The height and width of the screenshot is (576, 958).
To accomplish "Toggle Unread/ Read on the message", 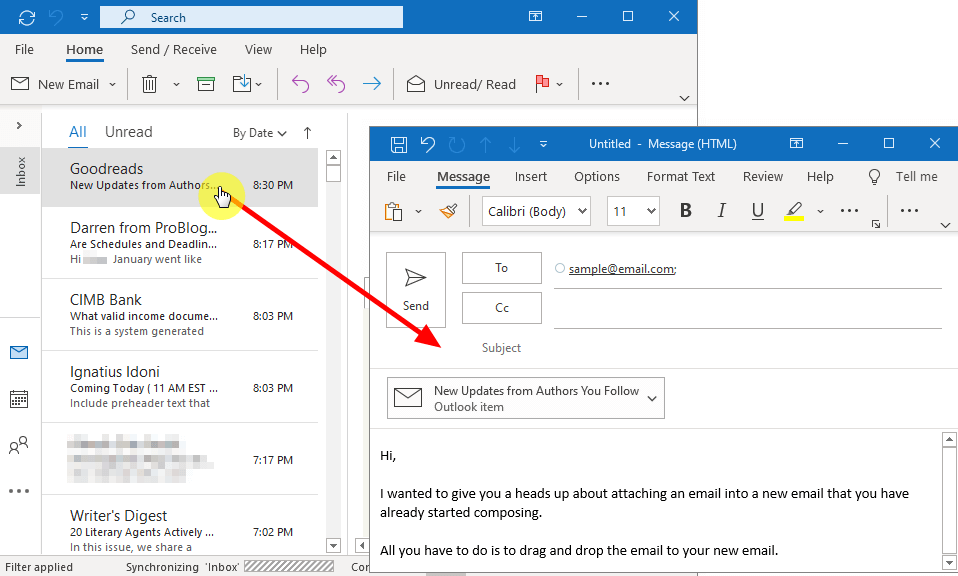I will pos(461,84).
